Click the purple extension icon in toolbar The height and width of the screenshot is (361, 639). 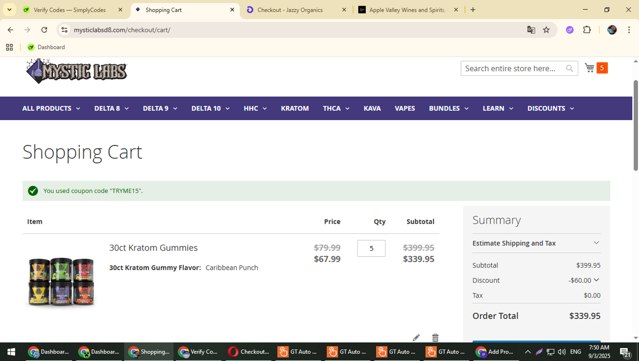point(570,30)
